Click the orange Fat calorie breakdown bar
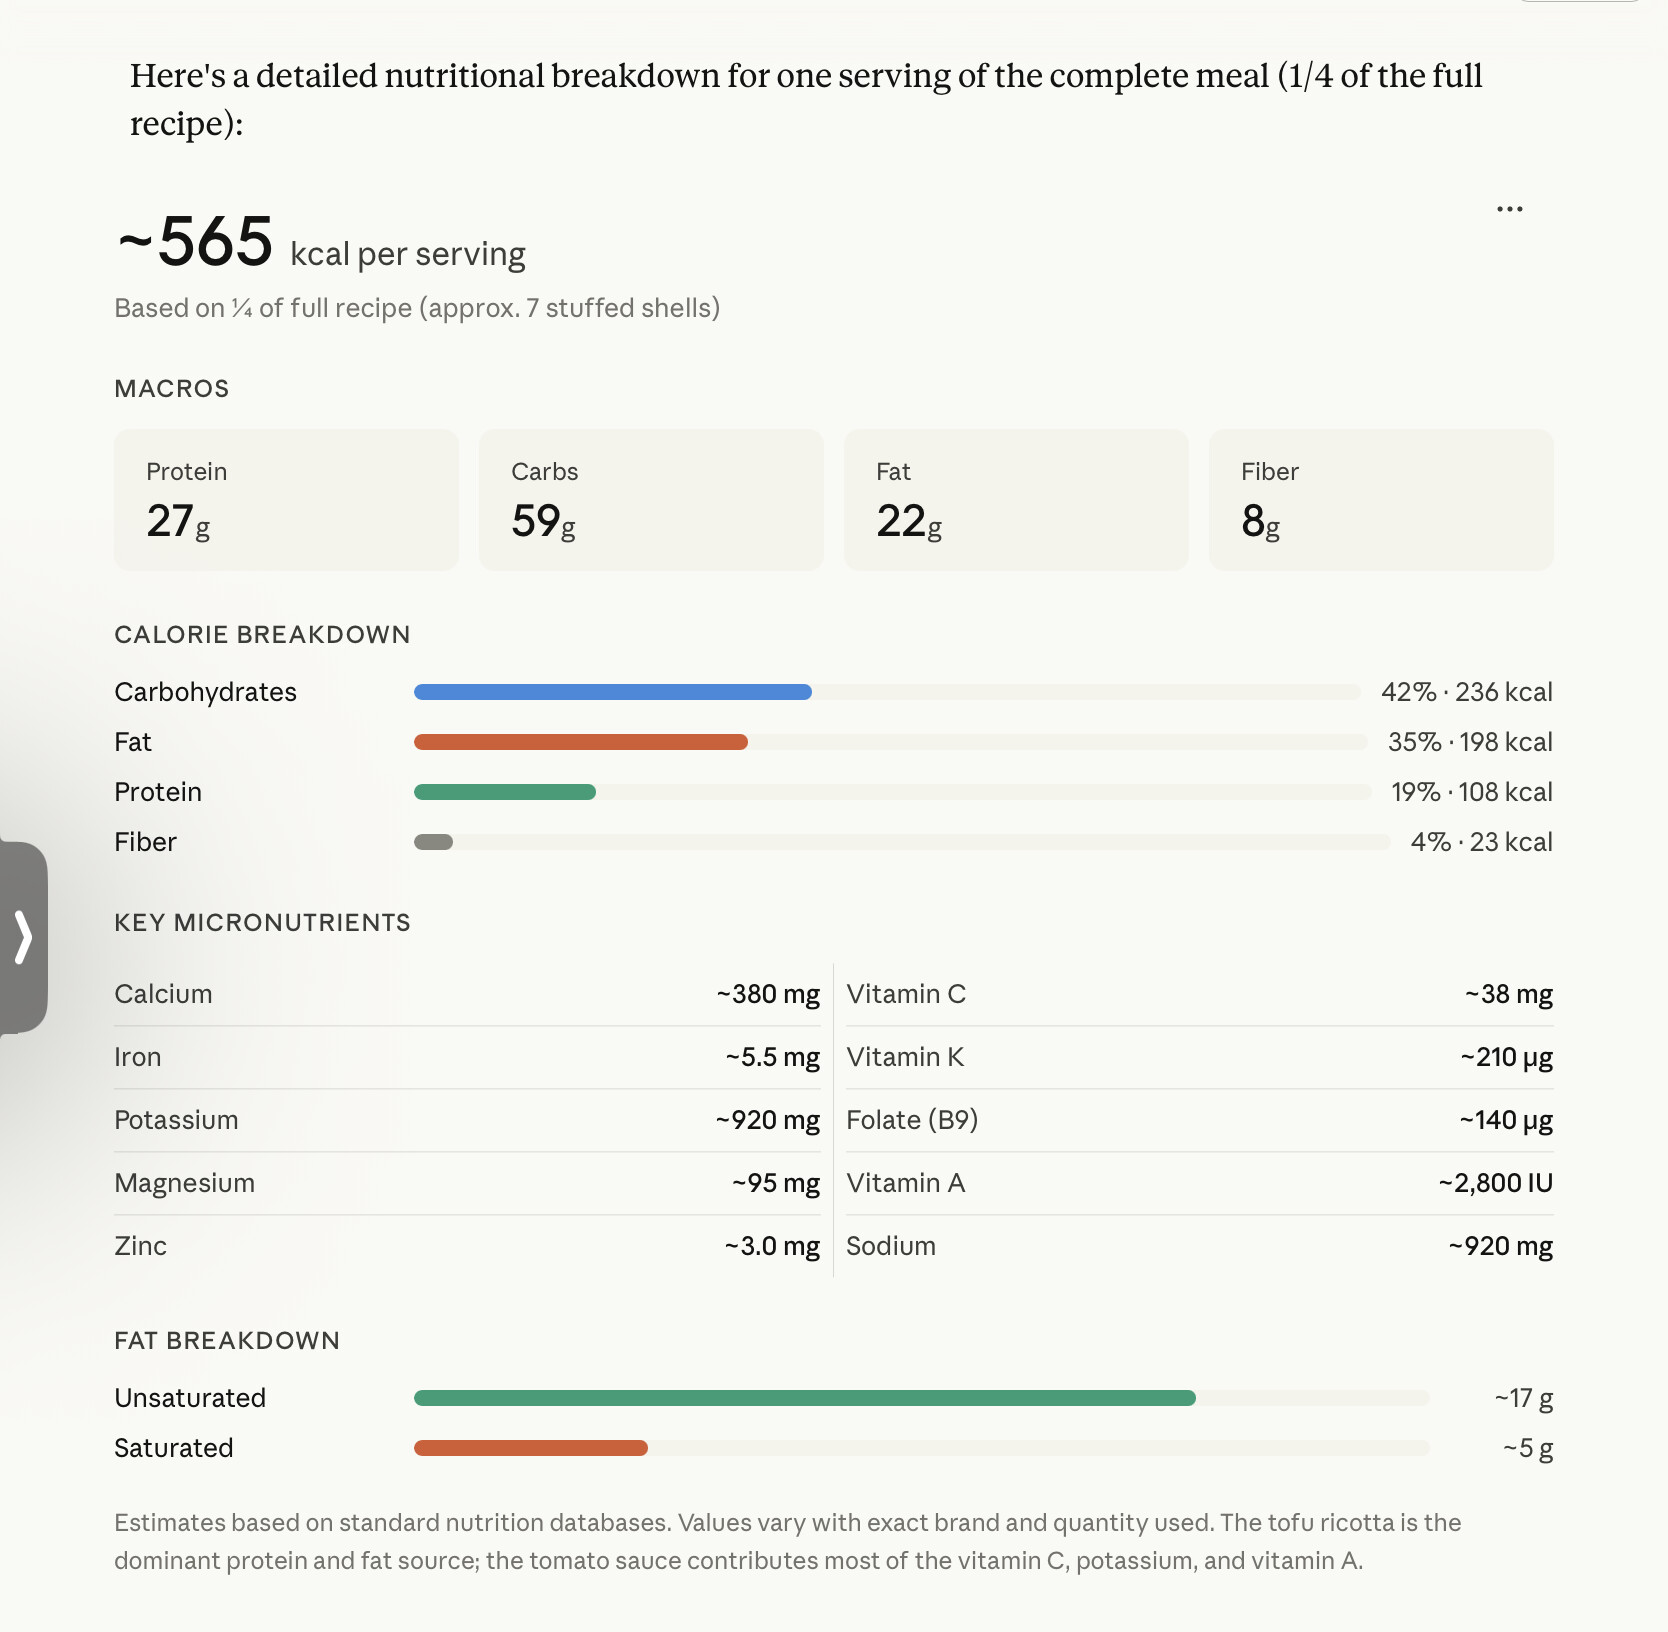Image resolution: width=1668 pixels, height=1632 pixels. pyautogui.click(x=580, y=742)
